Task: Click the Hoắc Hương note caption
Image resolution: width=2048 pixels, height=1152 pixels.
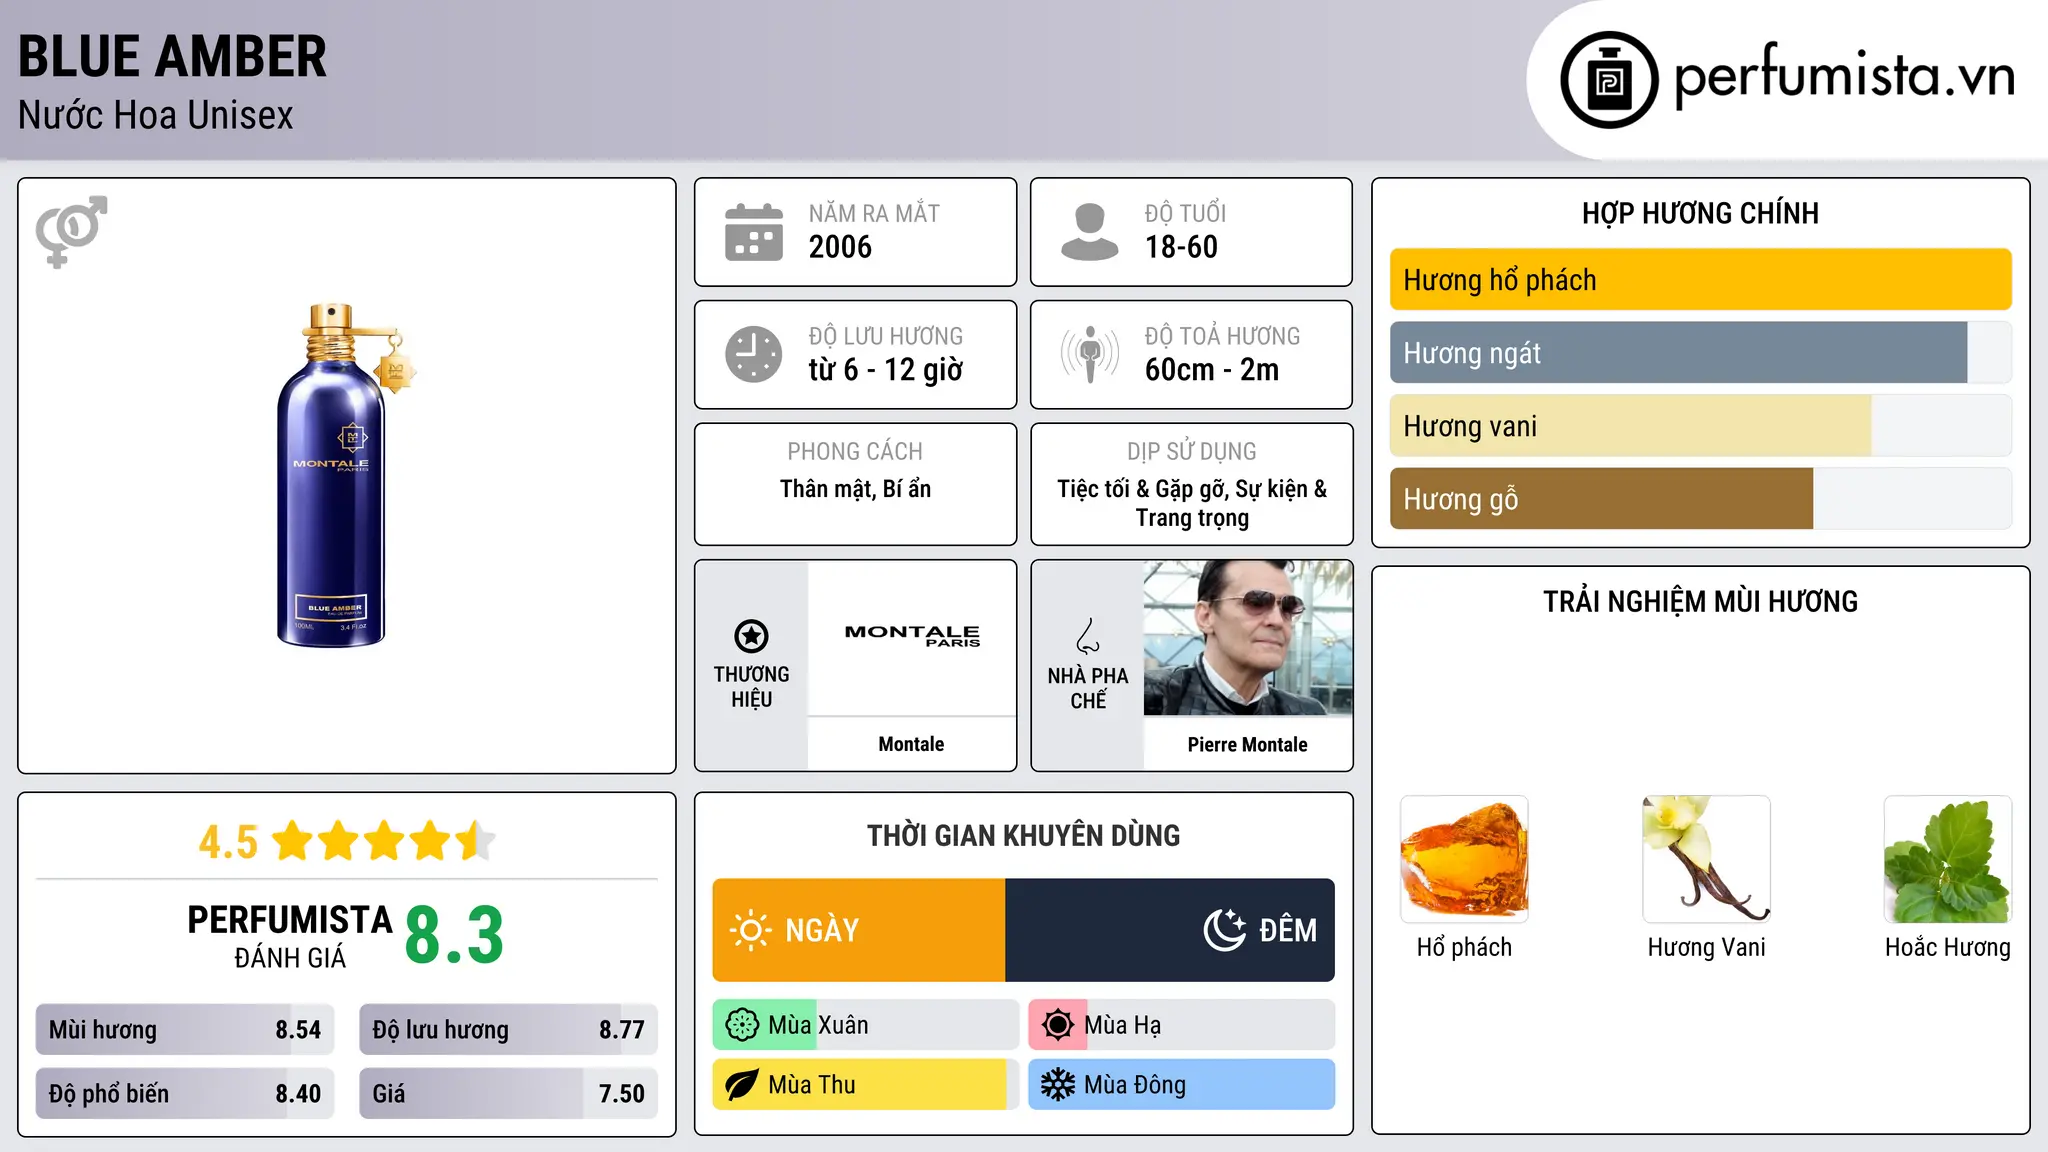Action: (1948, 947)
